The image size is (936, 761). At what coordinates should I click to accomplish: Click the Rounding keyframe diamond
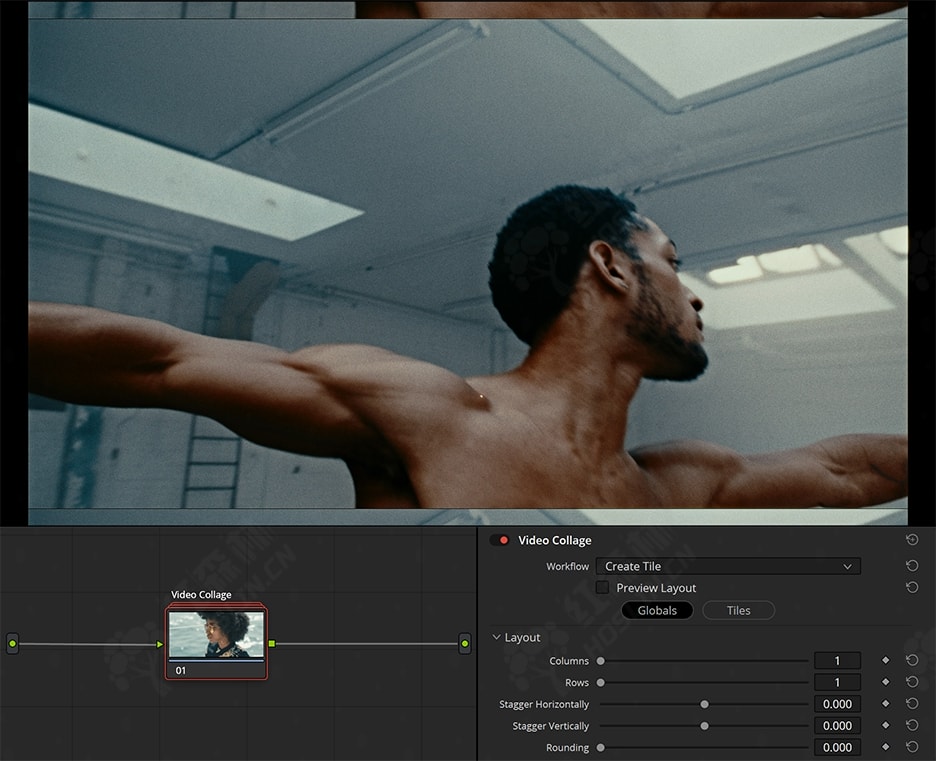(885, 747)
